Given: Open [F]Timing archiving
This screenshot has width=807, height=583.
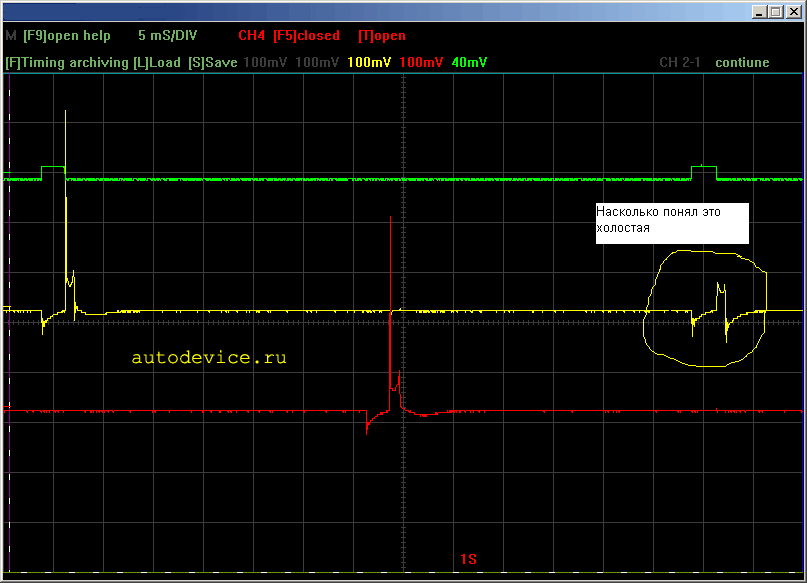Looking at the screenshot, I should (67, 63).
